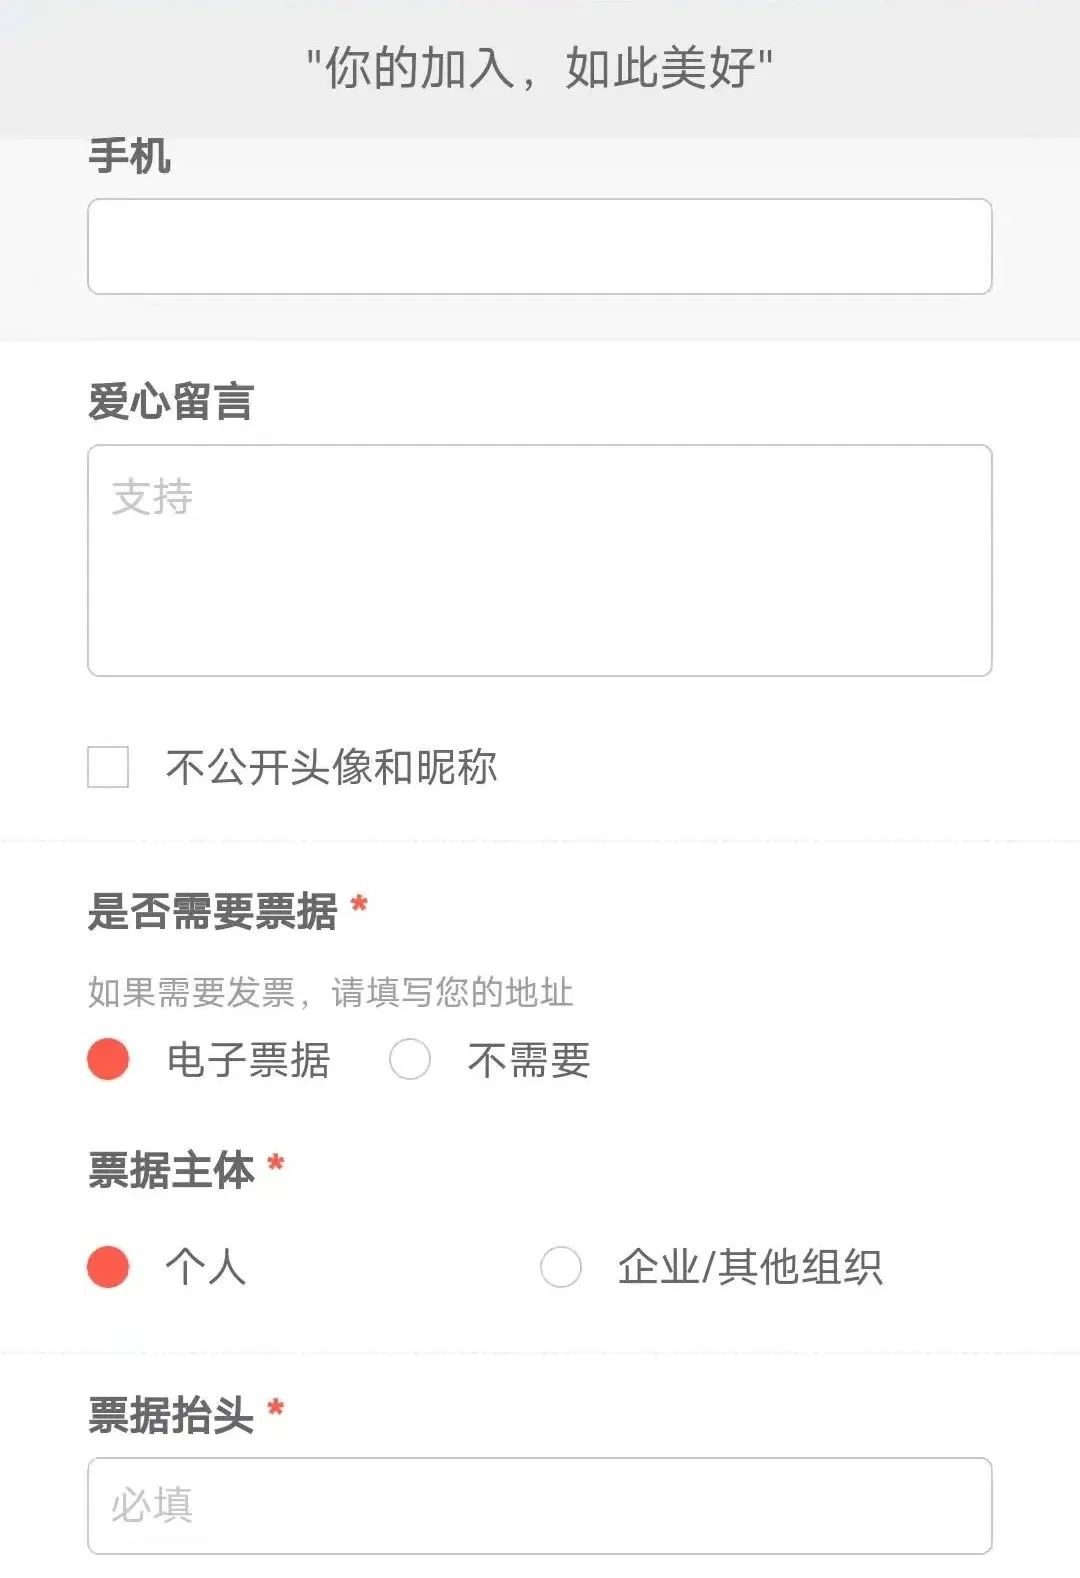Click the 电子票据 option label text
Image resolution: width=1080 pixels, height=1578 pixels.
(x=248, y=1060)
